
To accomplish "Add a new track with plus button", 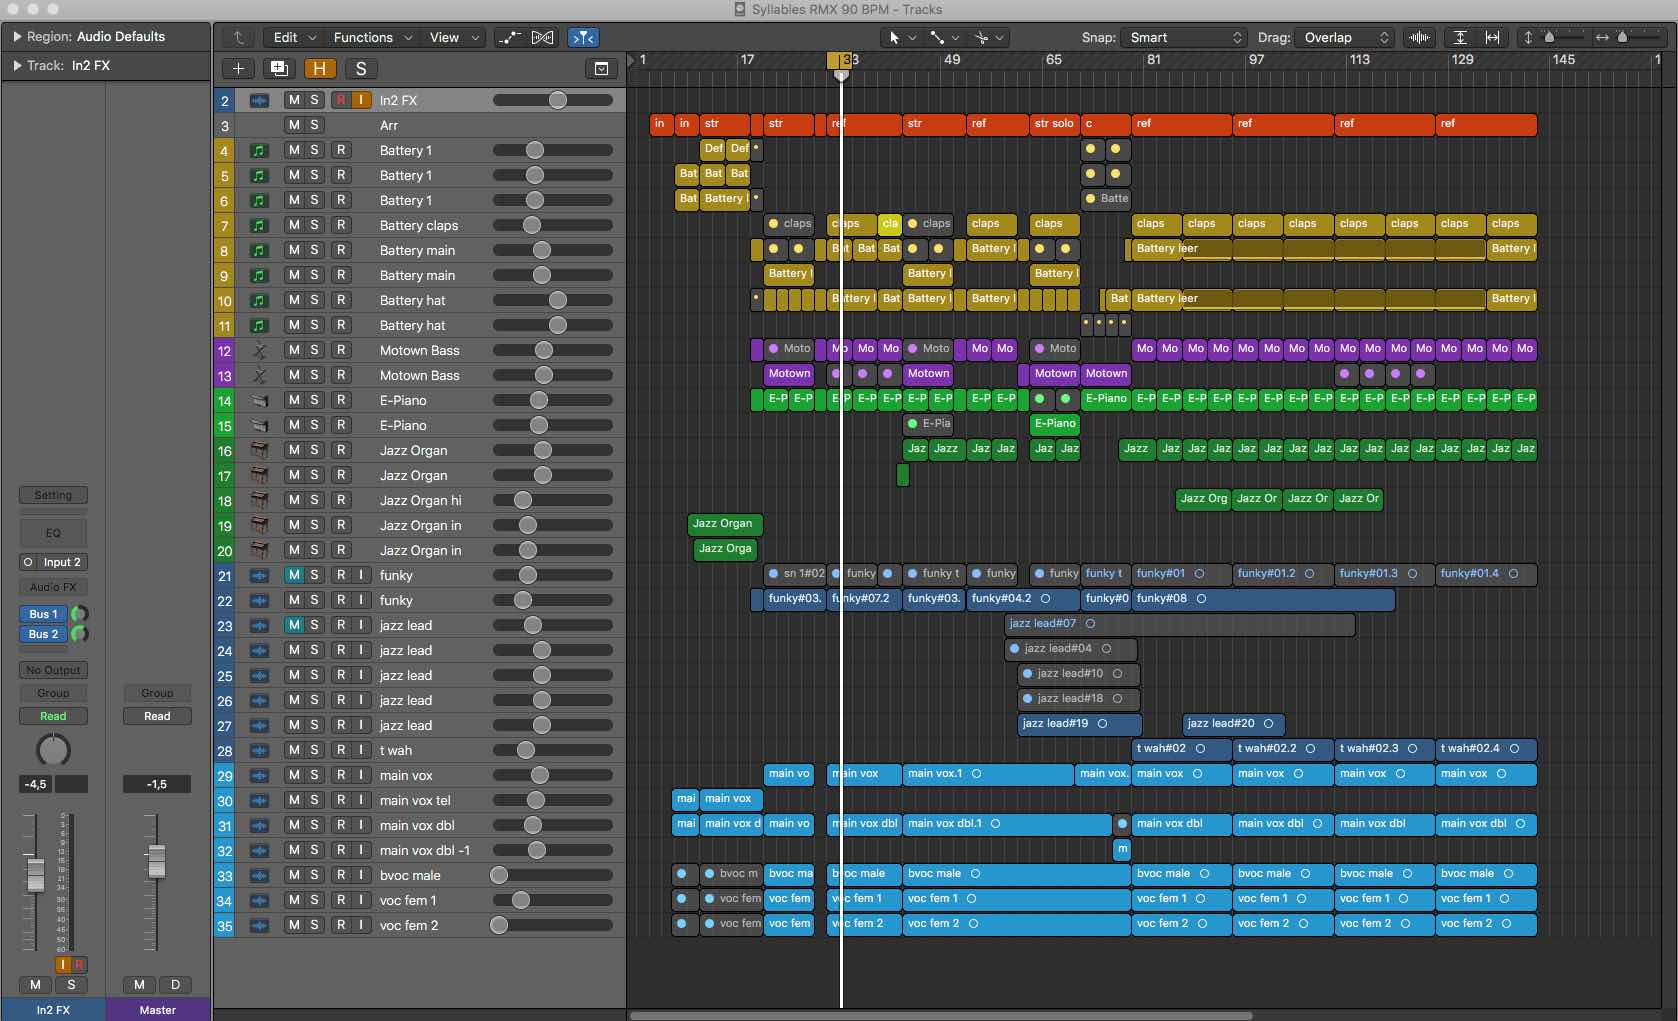I will click(x=238, y=68).
